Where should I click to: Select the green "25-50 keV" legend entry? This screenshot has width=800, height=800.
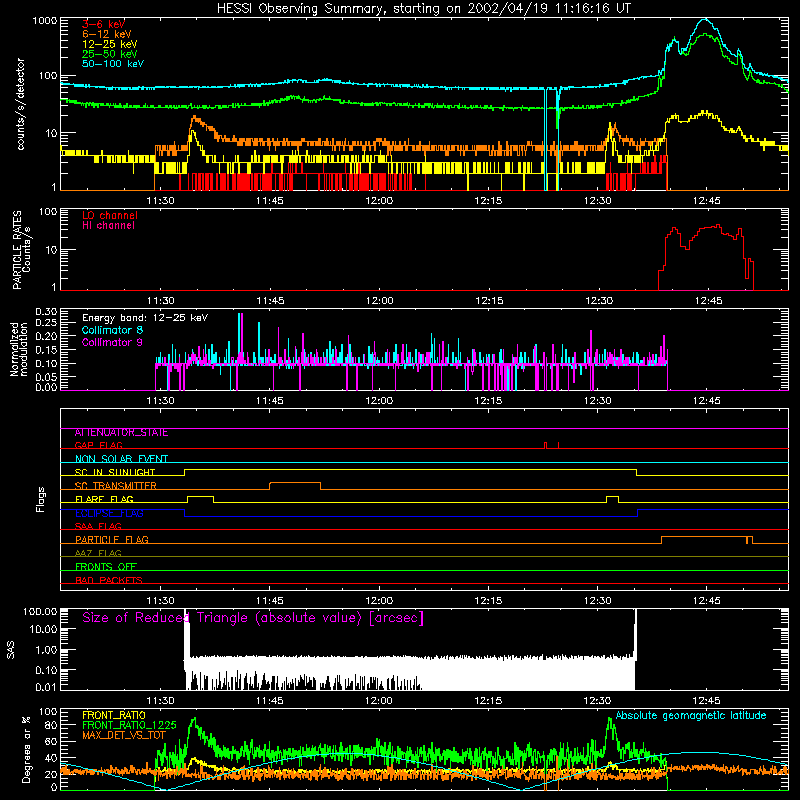click(110, 54)
